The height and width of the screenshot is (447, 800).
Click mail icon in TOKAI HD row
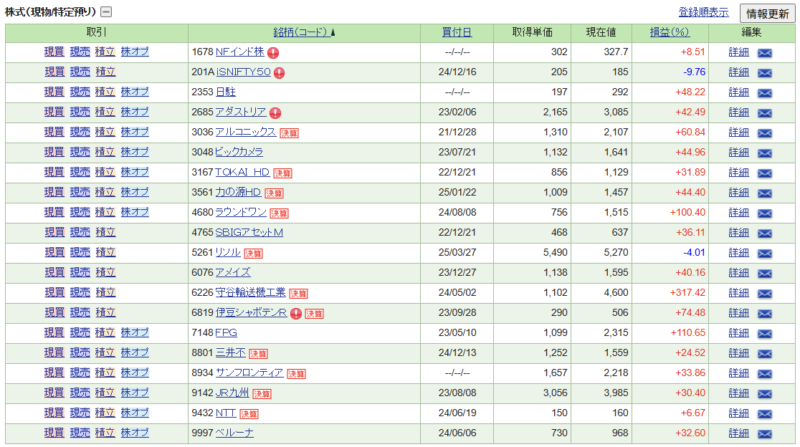(x=764, y=173)
